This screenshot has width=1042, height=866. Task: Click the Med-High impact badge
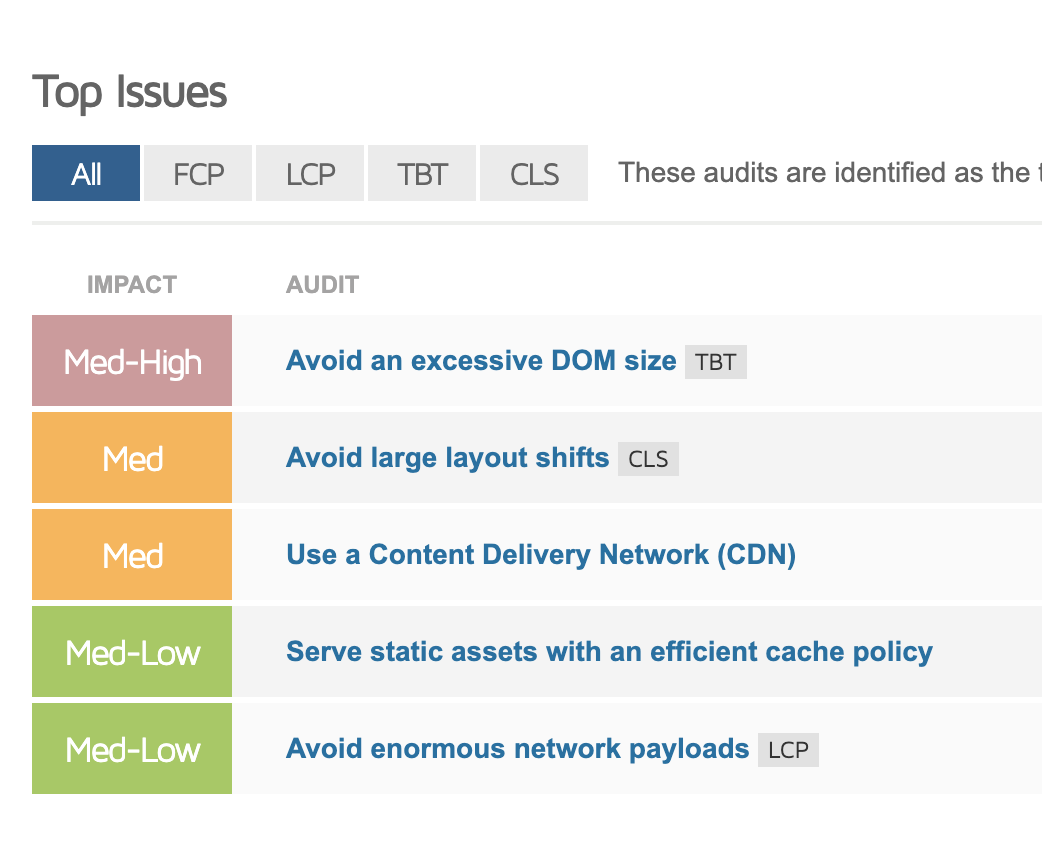(x=132, y=361)
